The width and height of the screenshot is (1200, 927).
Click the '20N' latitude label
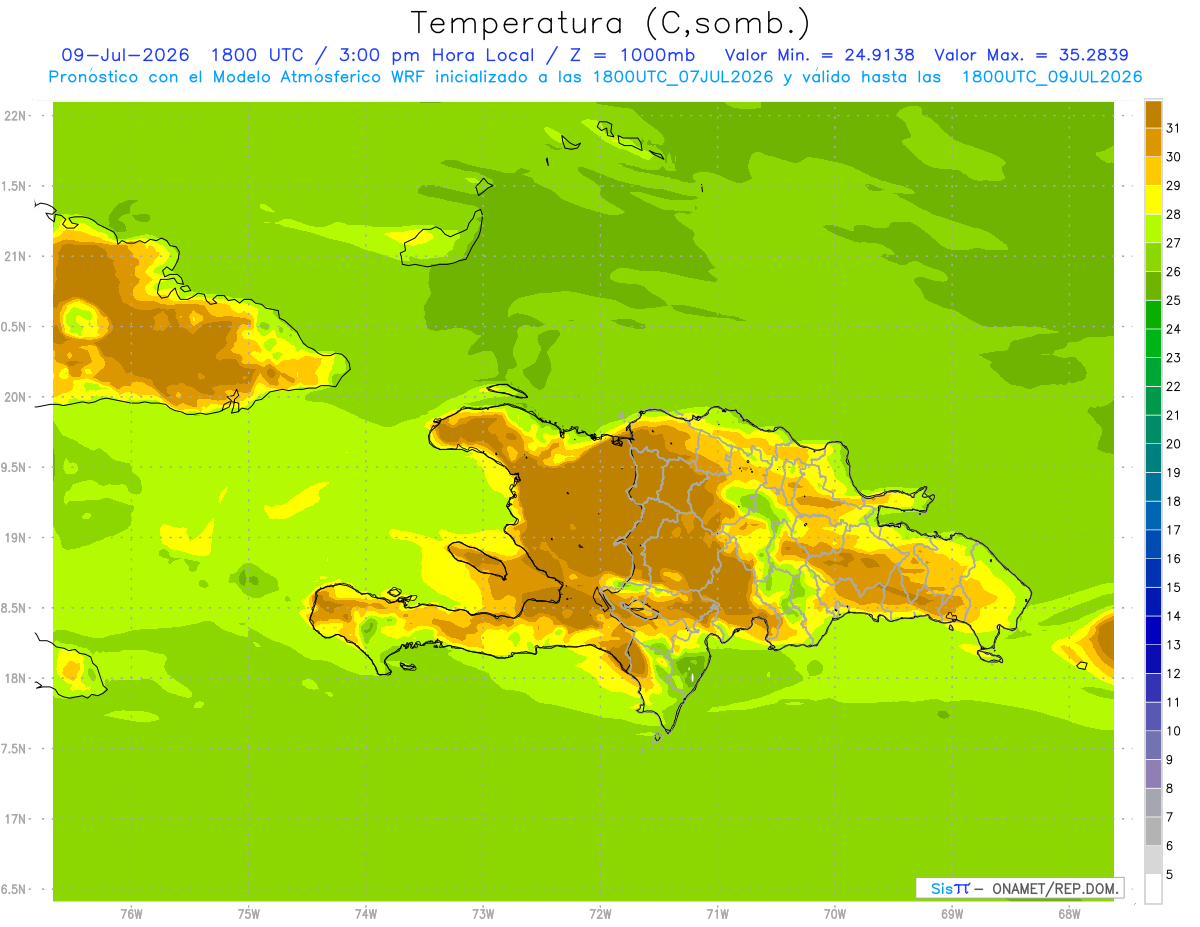(x=14, y=397)
